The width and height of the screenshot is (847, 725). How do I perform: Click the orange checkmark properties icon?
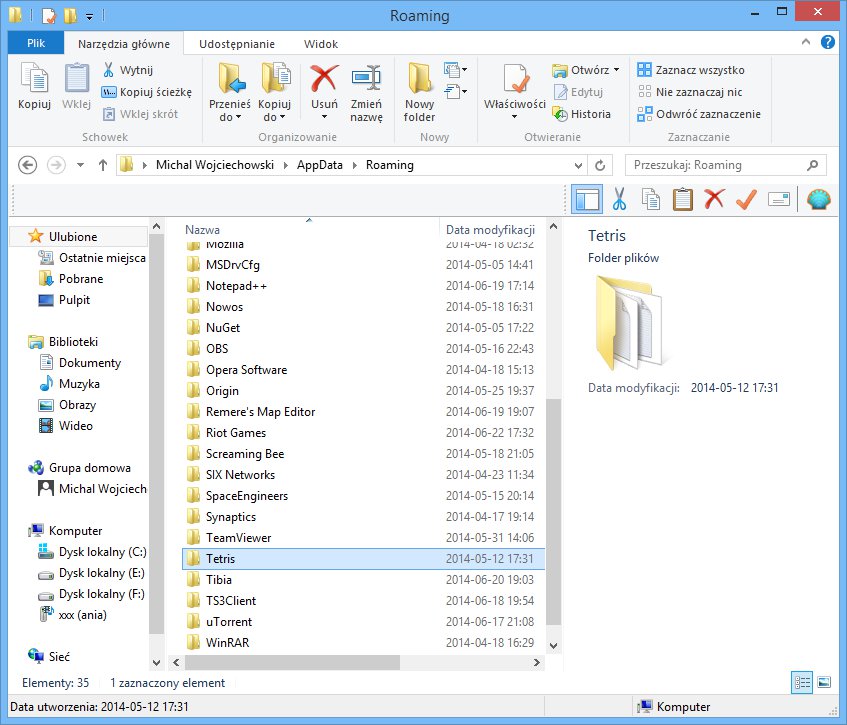tap(746, 199)
